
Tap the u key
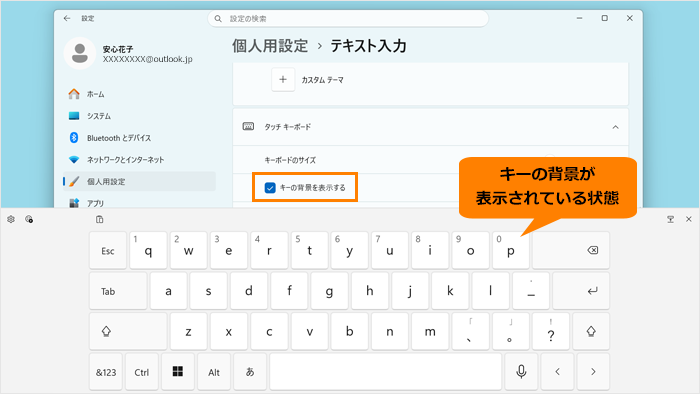pyautogui.click(x=390, y=250)
